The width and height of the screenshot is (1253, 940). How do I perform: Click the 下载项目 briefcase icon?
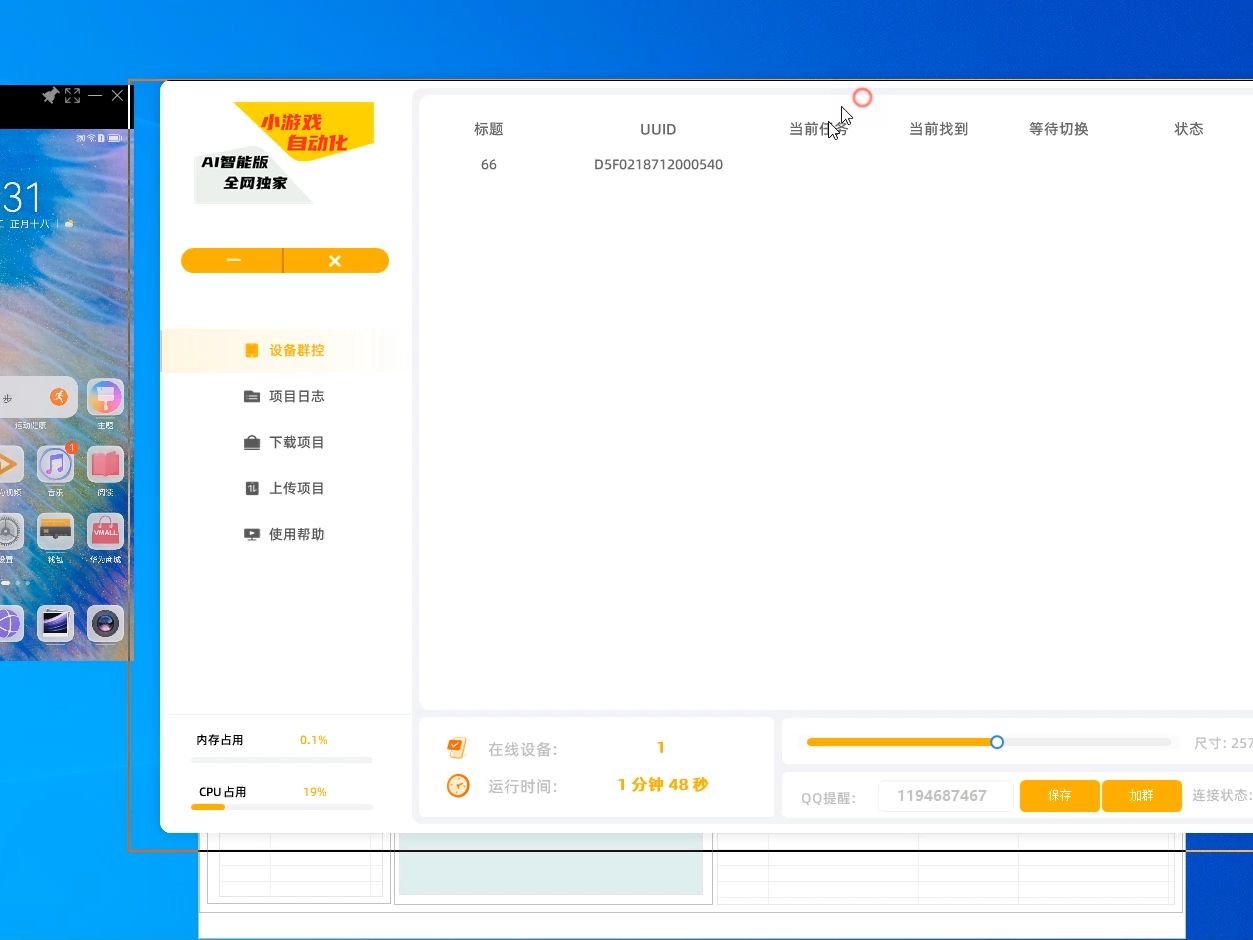[252, 442]
